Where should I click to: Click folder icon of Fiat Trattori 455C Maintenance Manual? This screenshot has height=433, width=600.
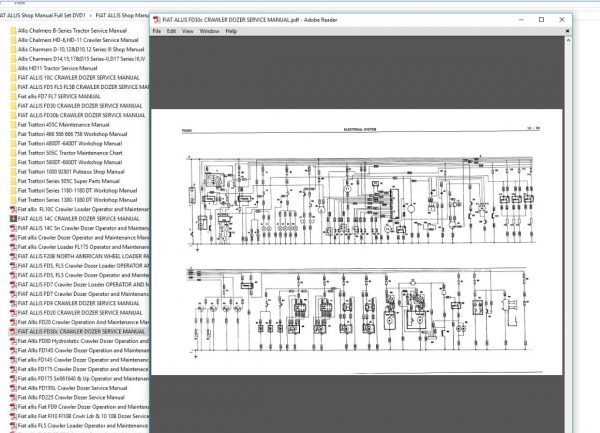[13, 125]
